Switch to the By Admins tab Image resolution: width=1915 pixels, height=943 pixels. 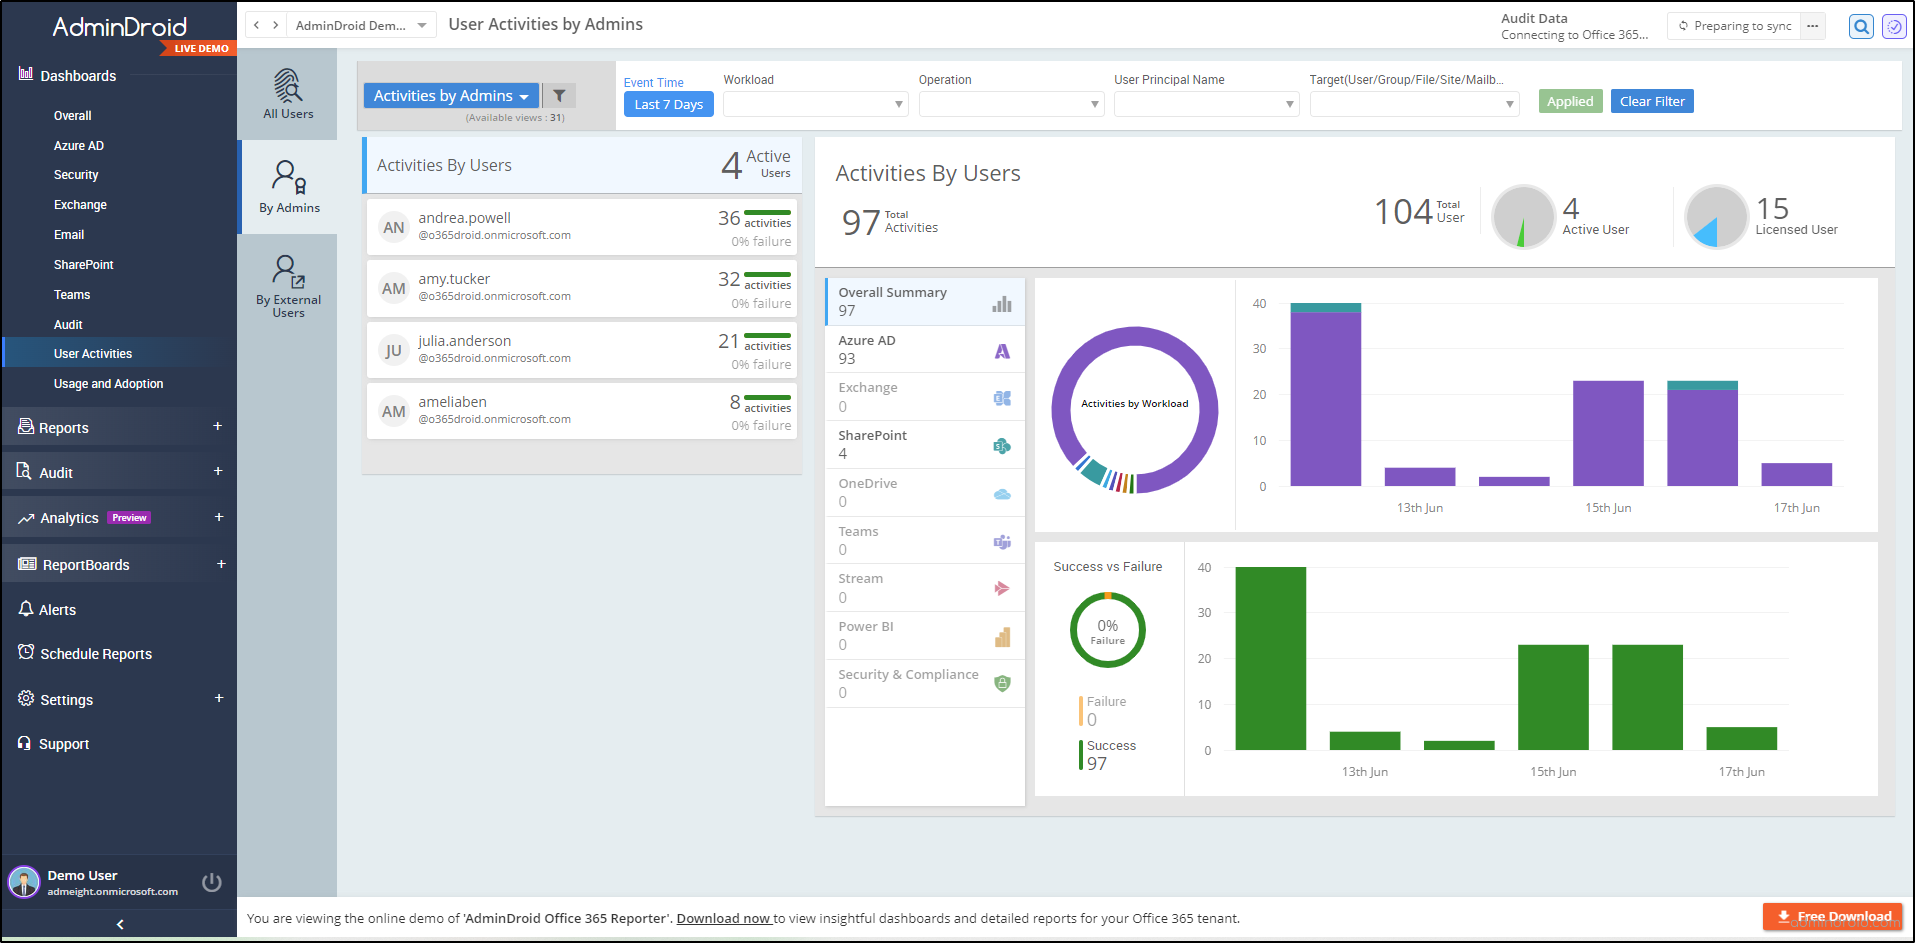point(288,186)
